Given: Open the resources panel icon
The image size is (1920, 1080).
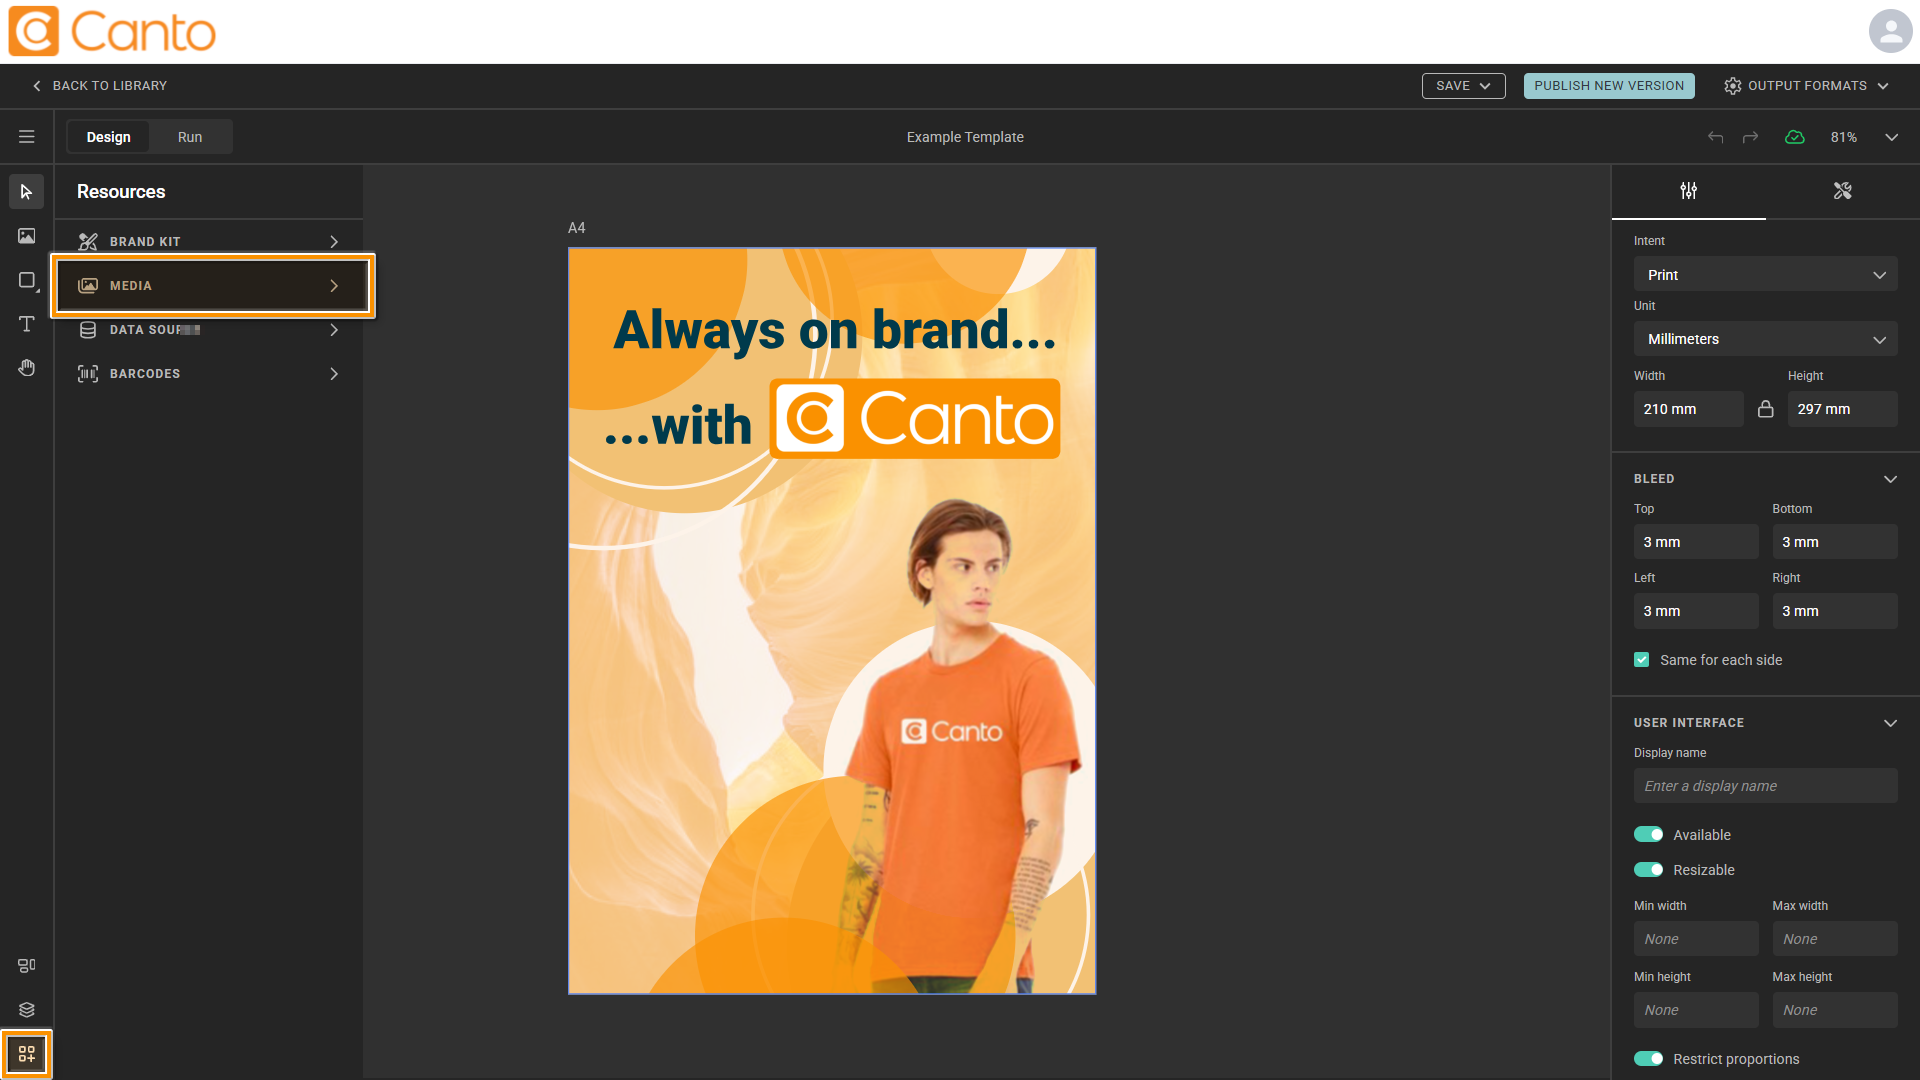Looking at the screenshot, I should coord(27,1054).
